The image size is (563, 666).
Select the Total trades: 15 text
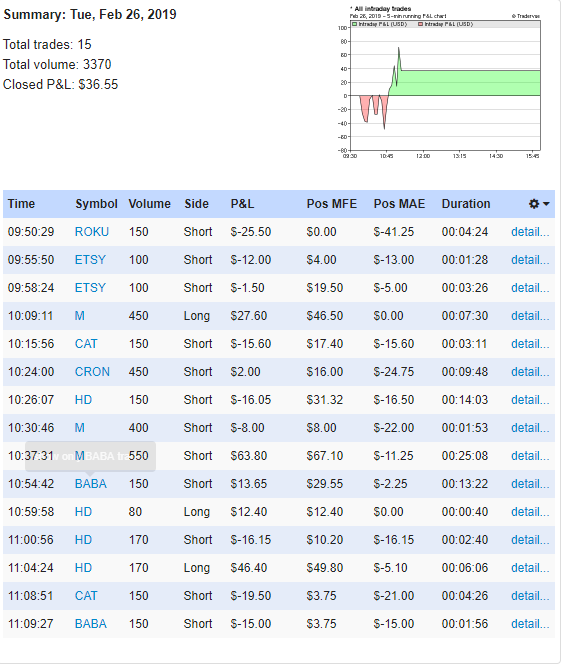pyautogui.click(x=47, y=45)
